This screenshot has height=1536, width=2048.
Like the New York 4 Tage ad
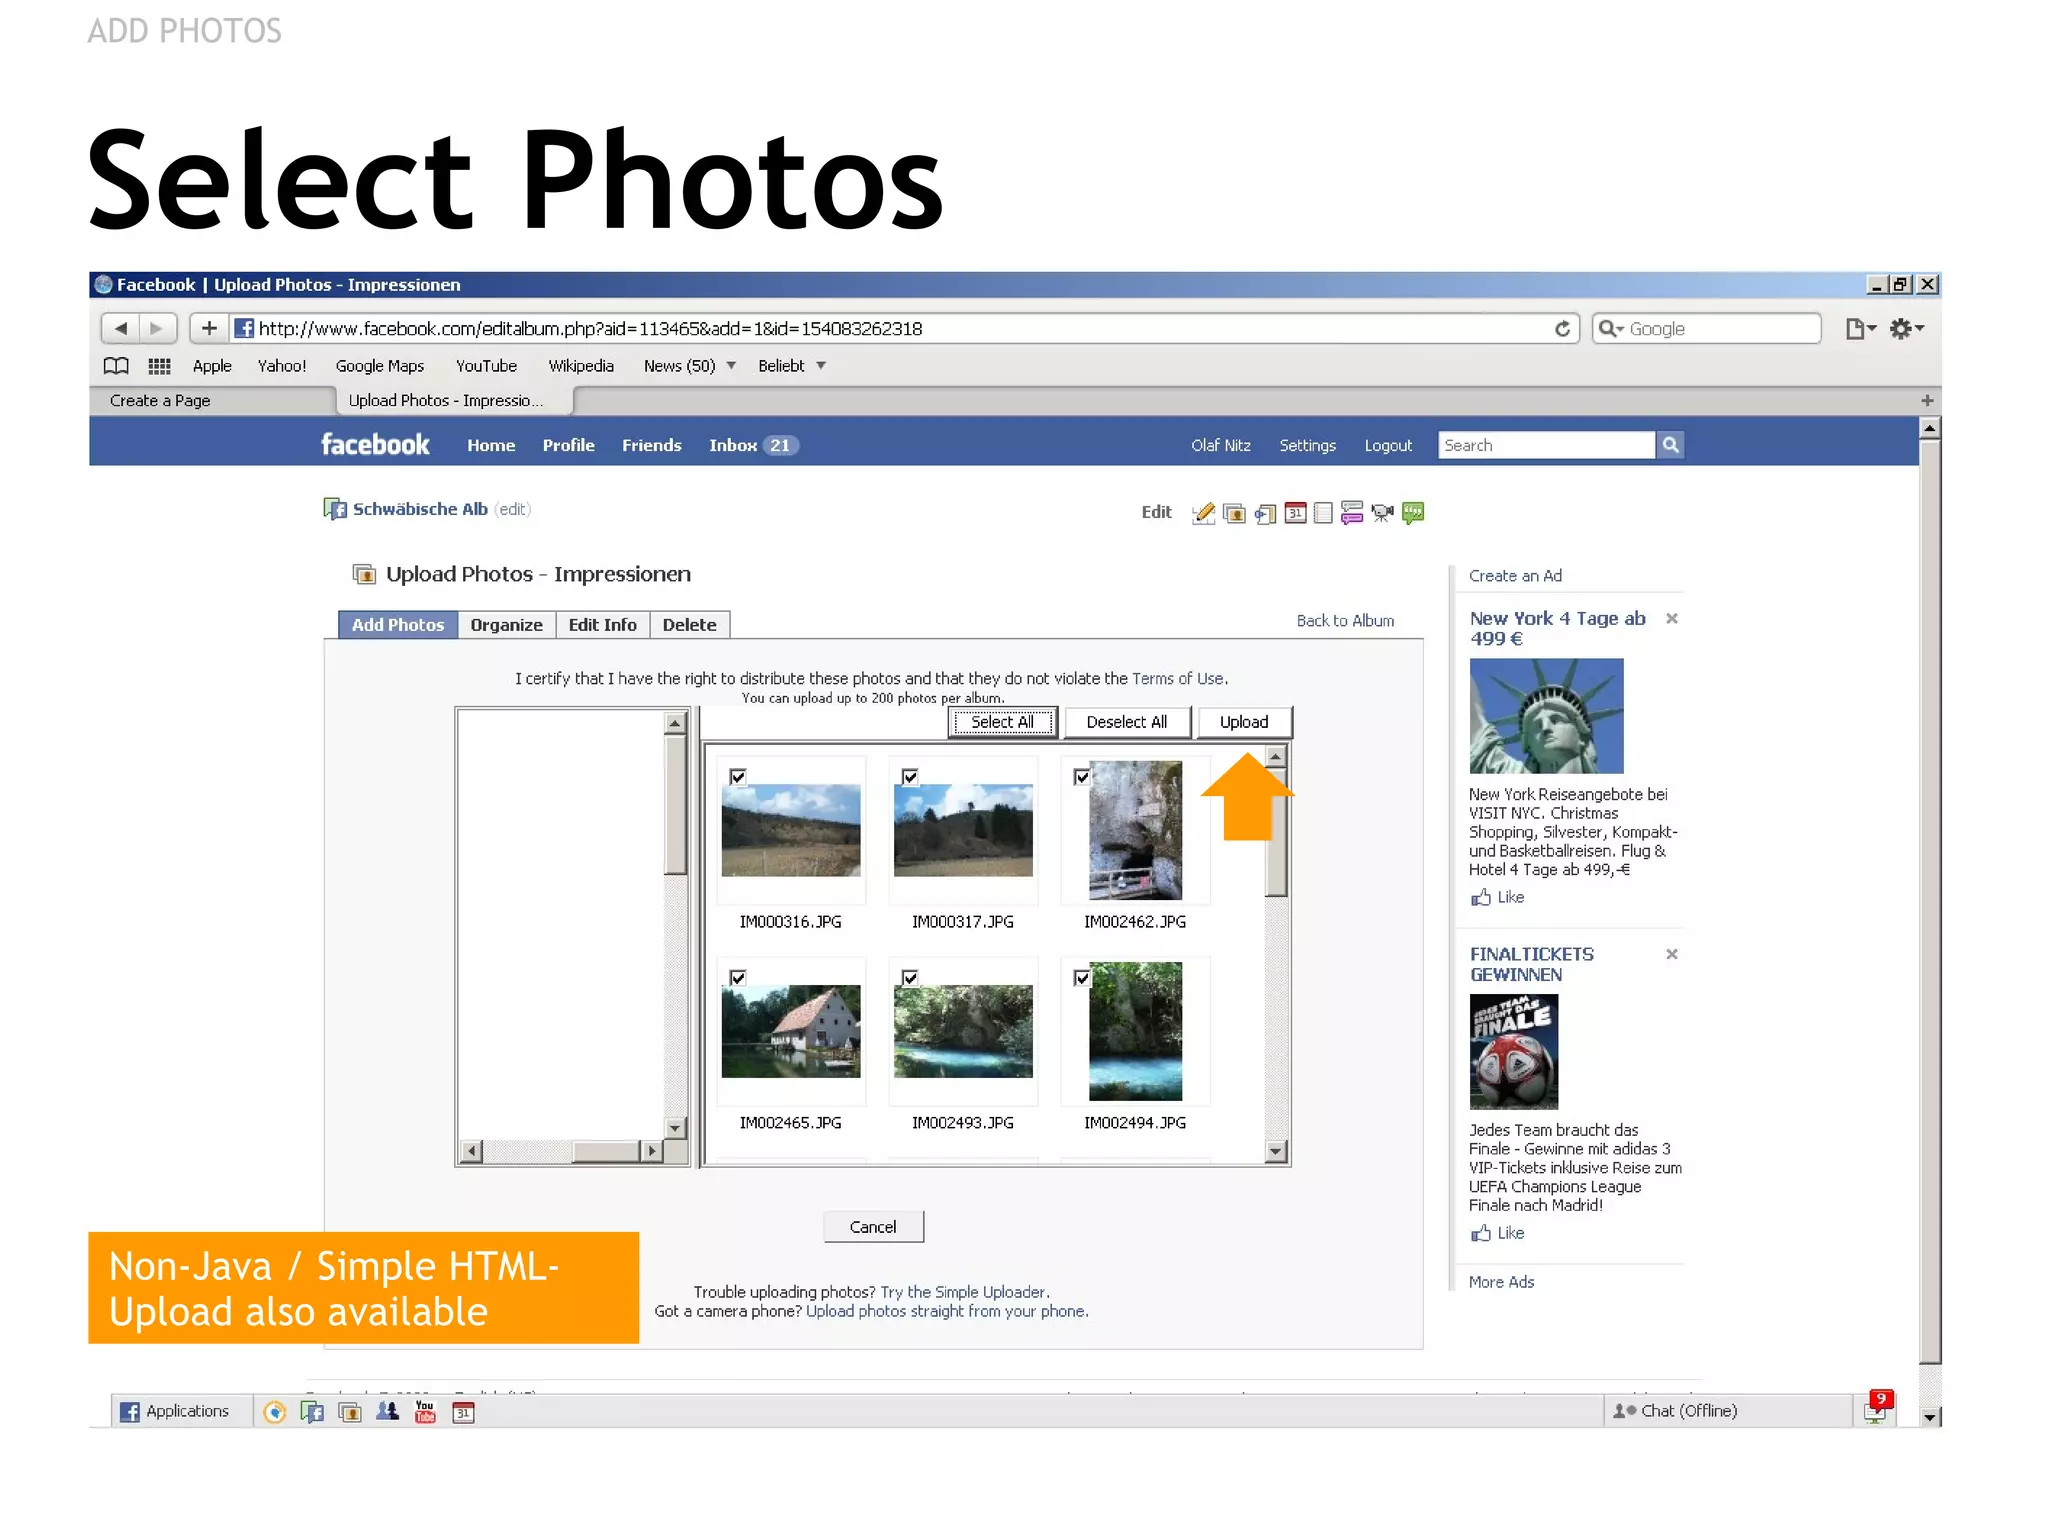click(x=1497, y=898)
